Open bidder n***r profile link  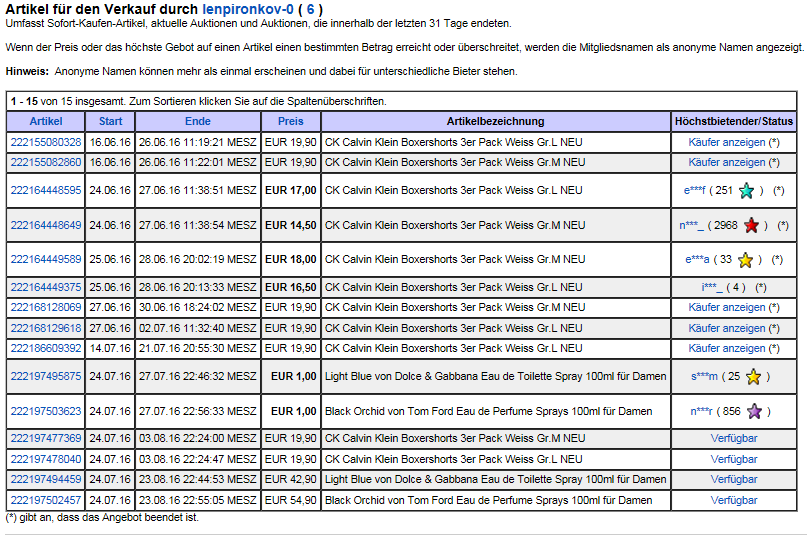coord(701,412)
